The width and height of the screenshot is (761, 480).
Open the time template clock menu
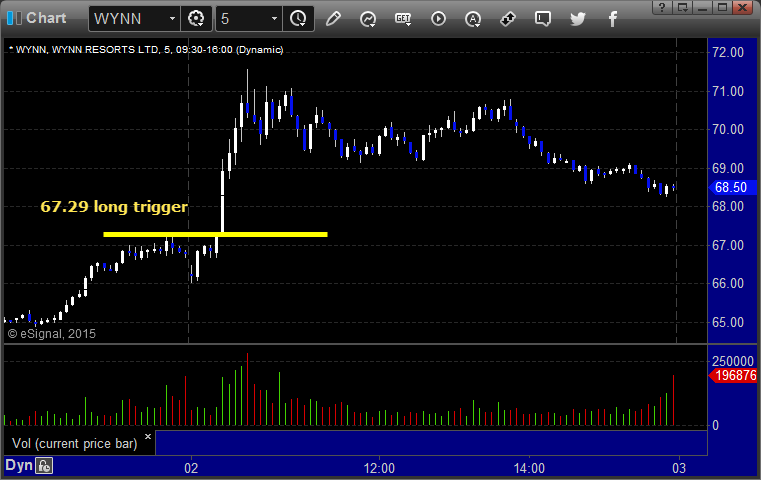tap(298, 19)
